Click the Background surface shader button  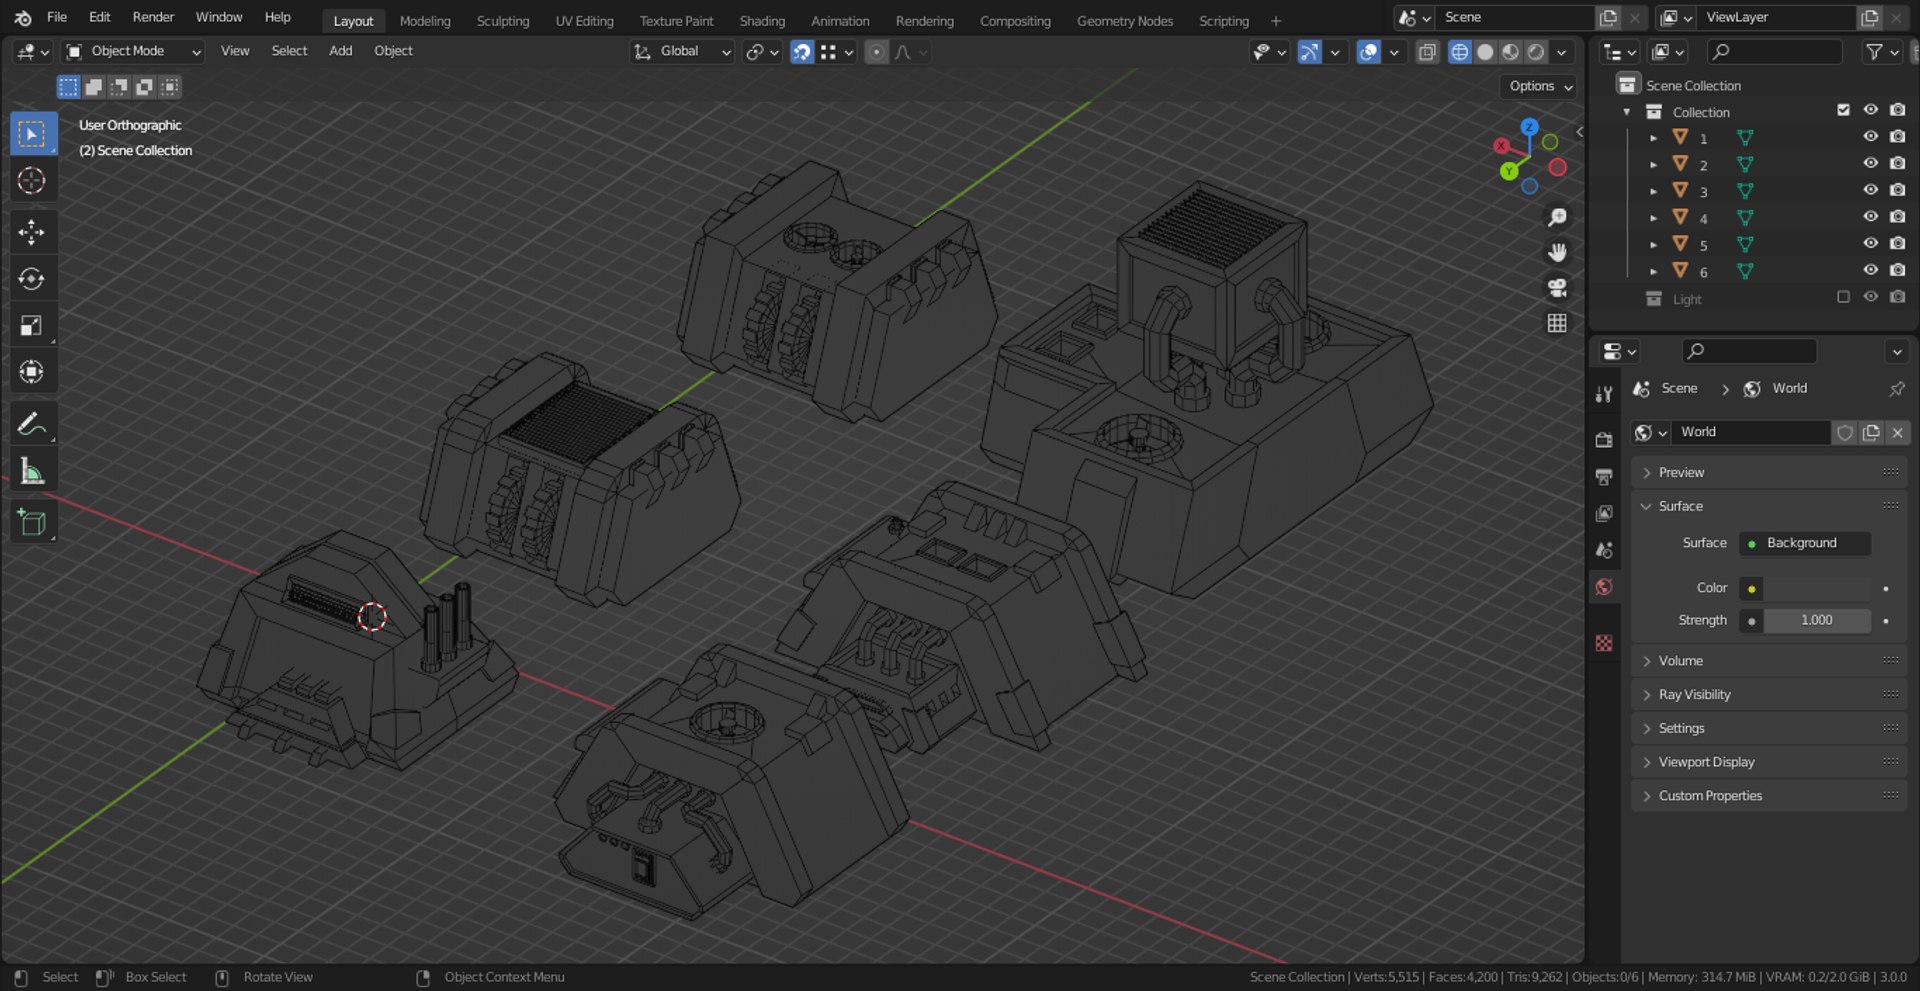pos(1805,543)
